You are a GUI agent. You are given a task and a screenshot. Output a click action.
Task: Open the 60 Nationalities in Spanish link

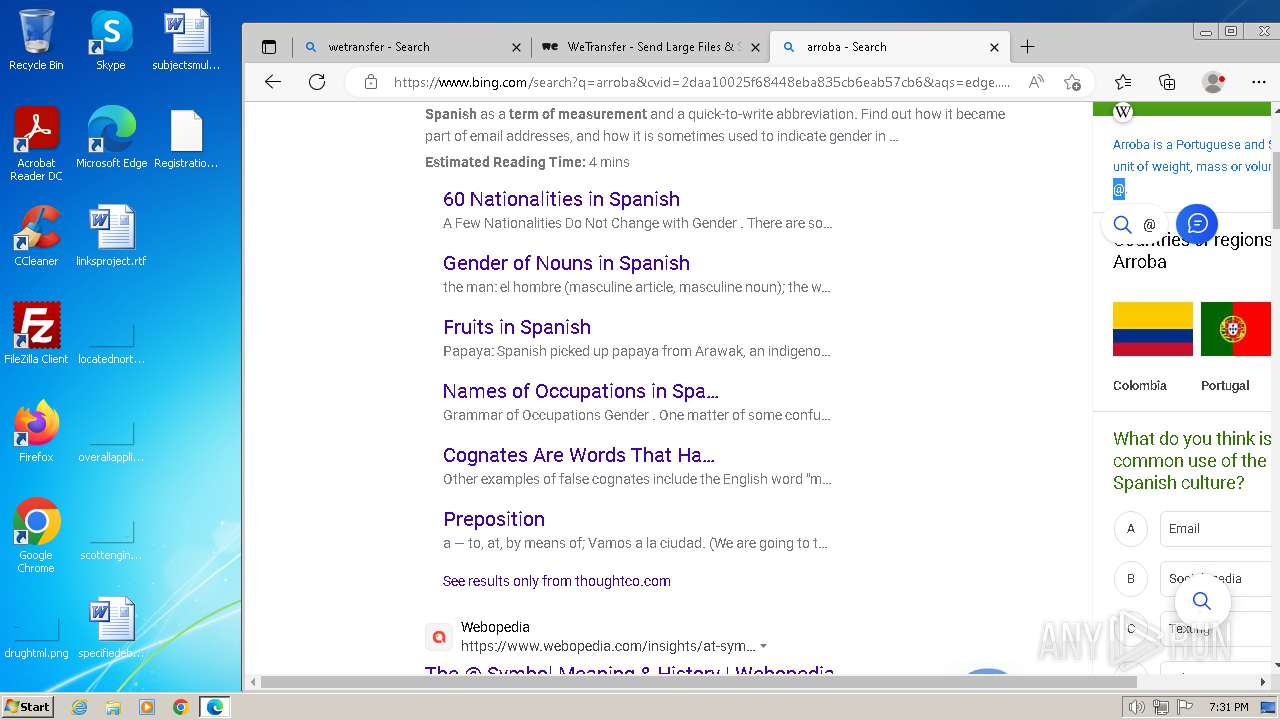click(x=561, y=199)
